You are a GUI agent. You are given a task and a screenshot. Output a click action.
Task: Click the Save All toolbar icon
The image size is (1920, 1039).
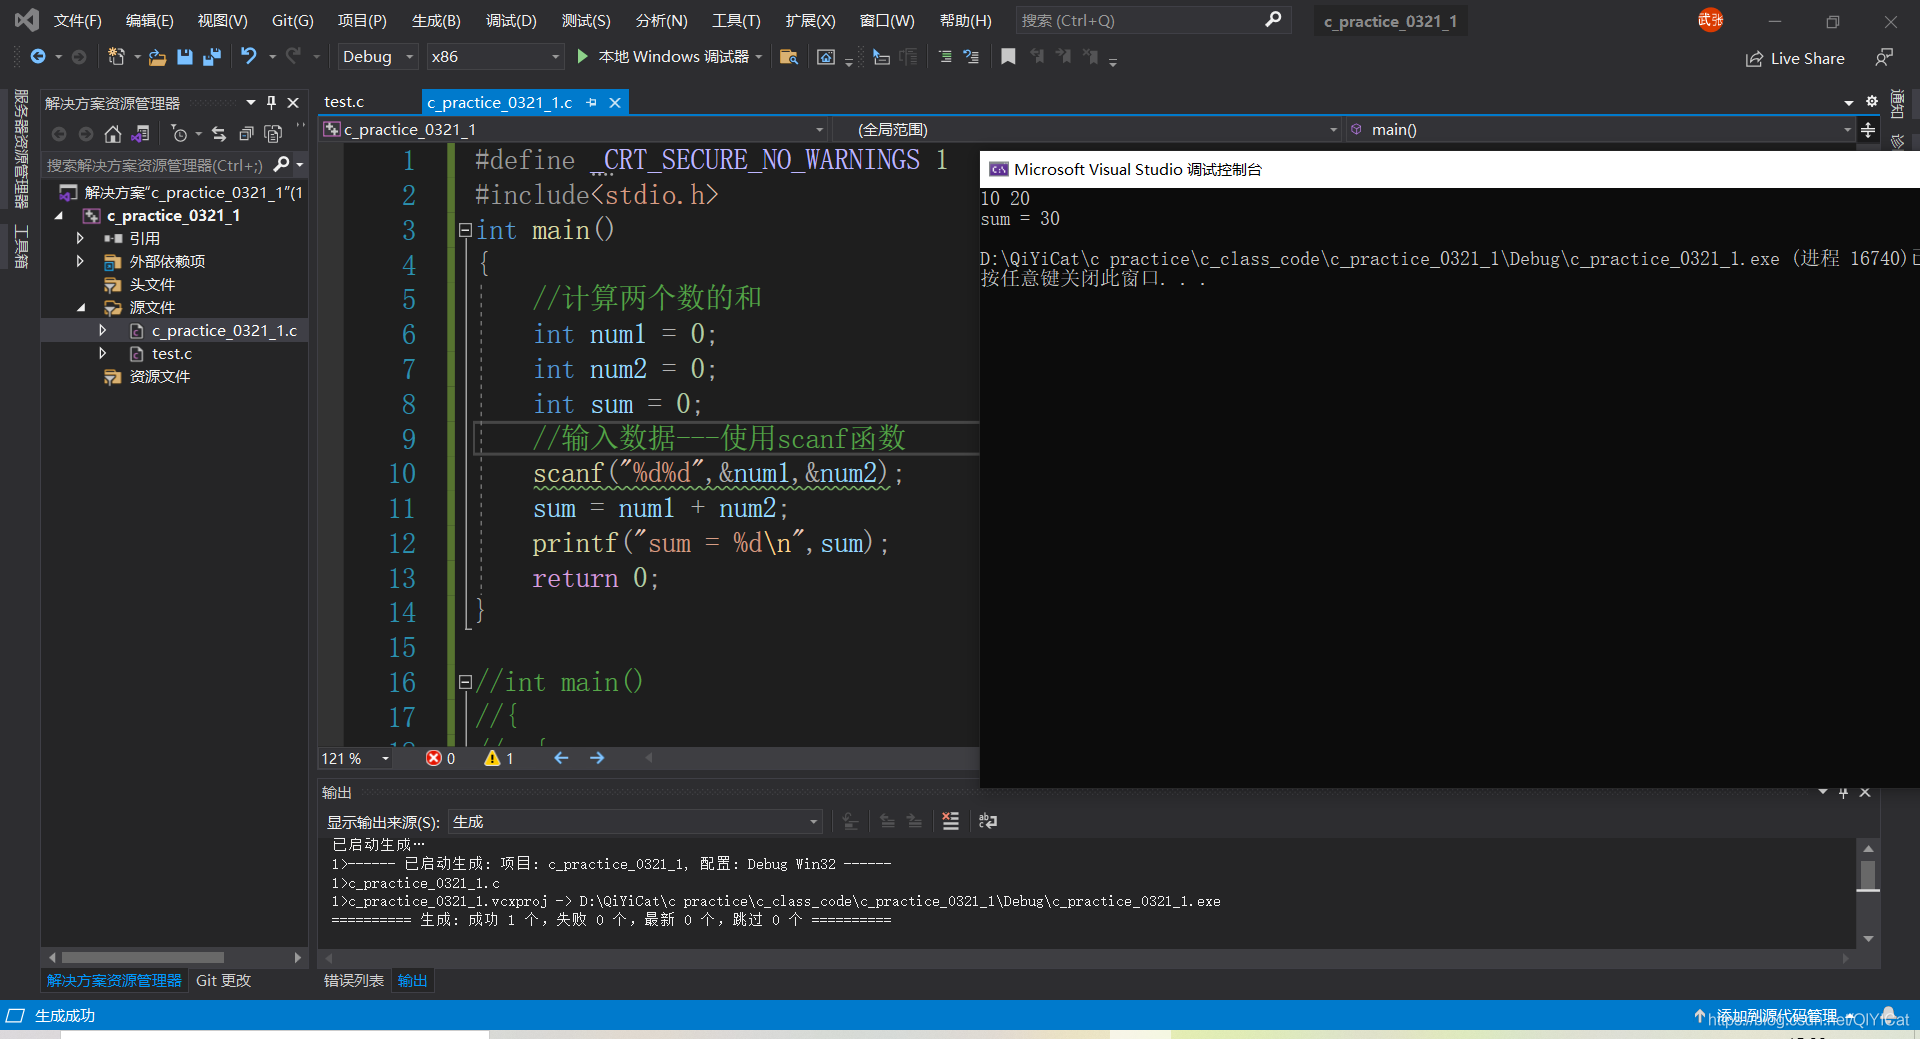tap(212, 57)
